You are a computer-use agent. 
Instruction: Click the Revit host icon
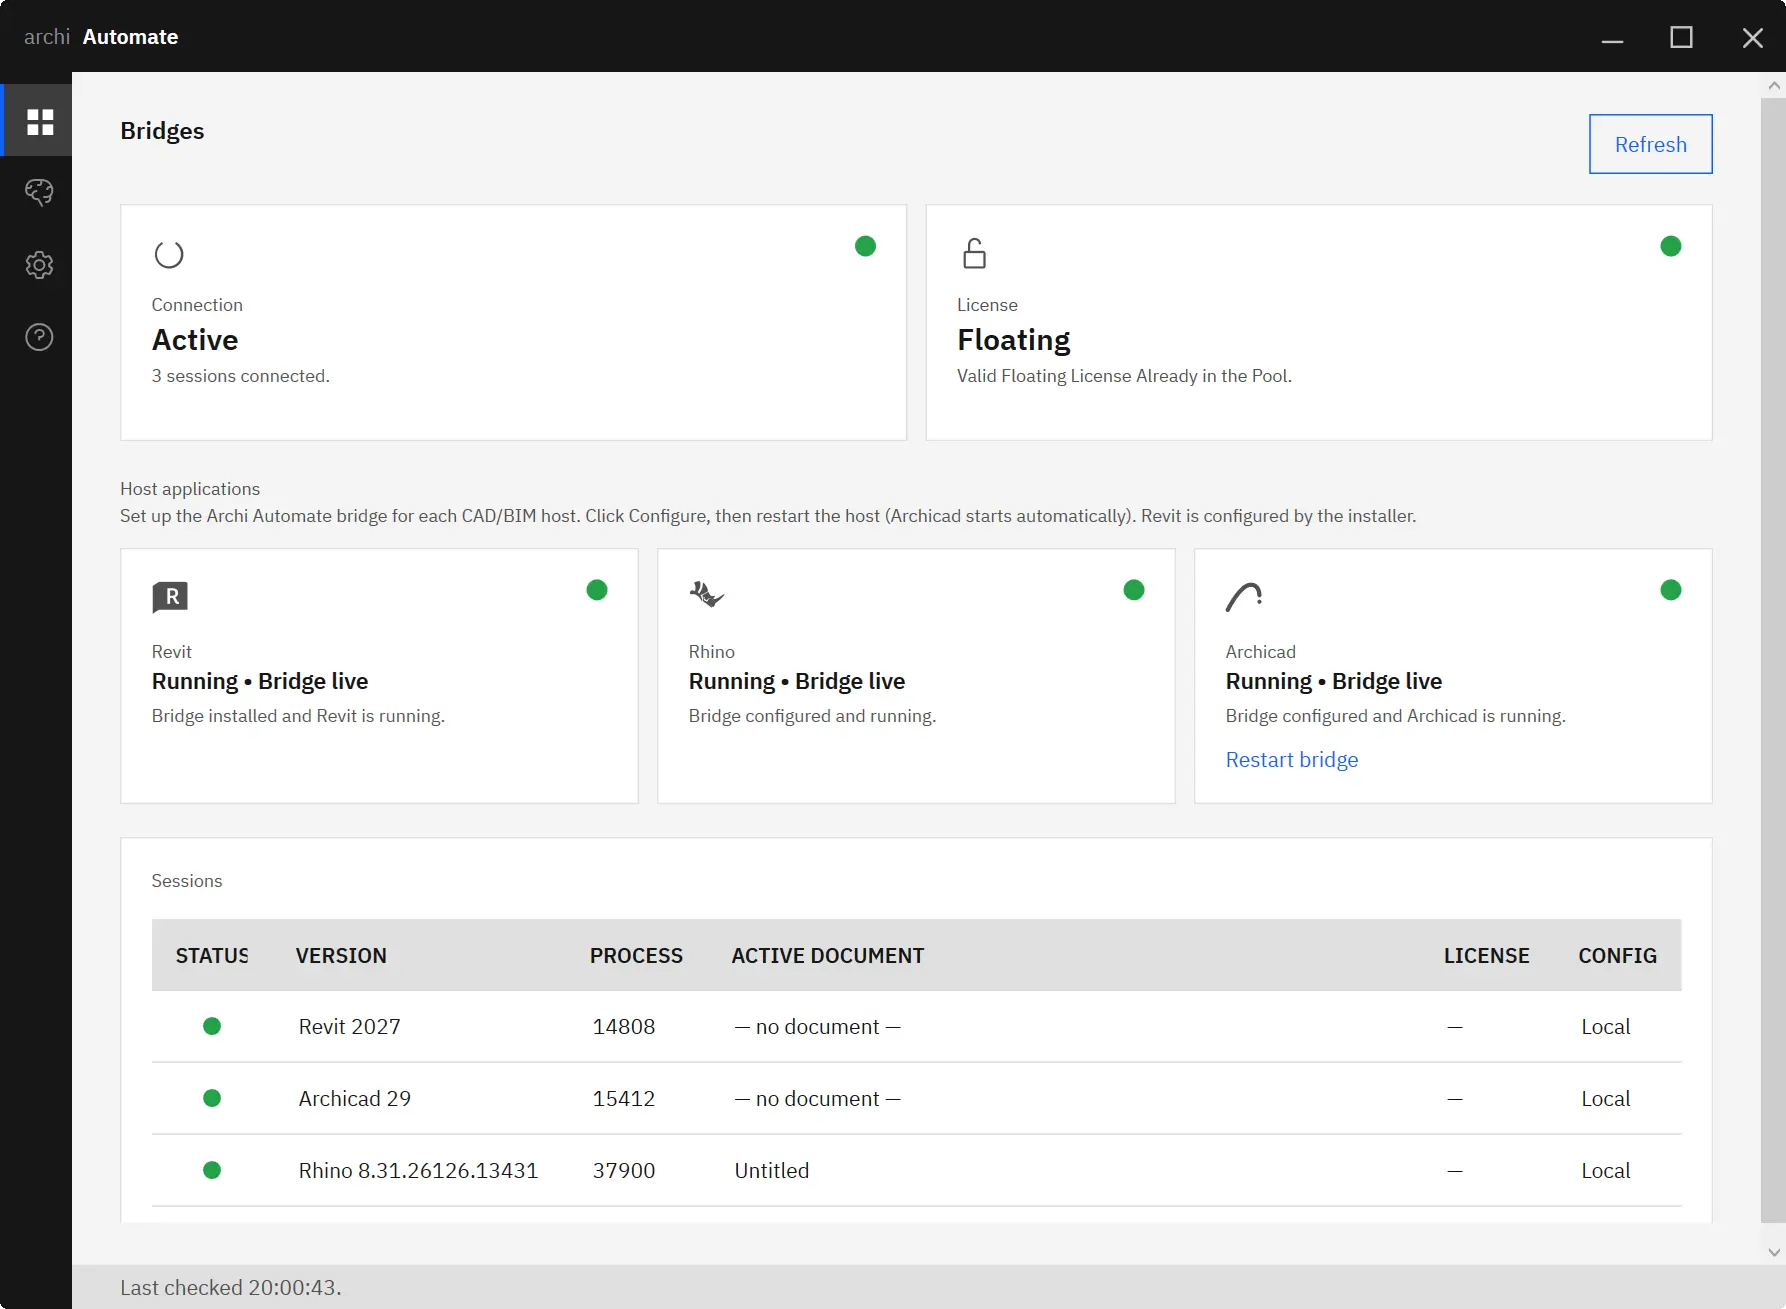click(x=170, y=597)
